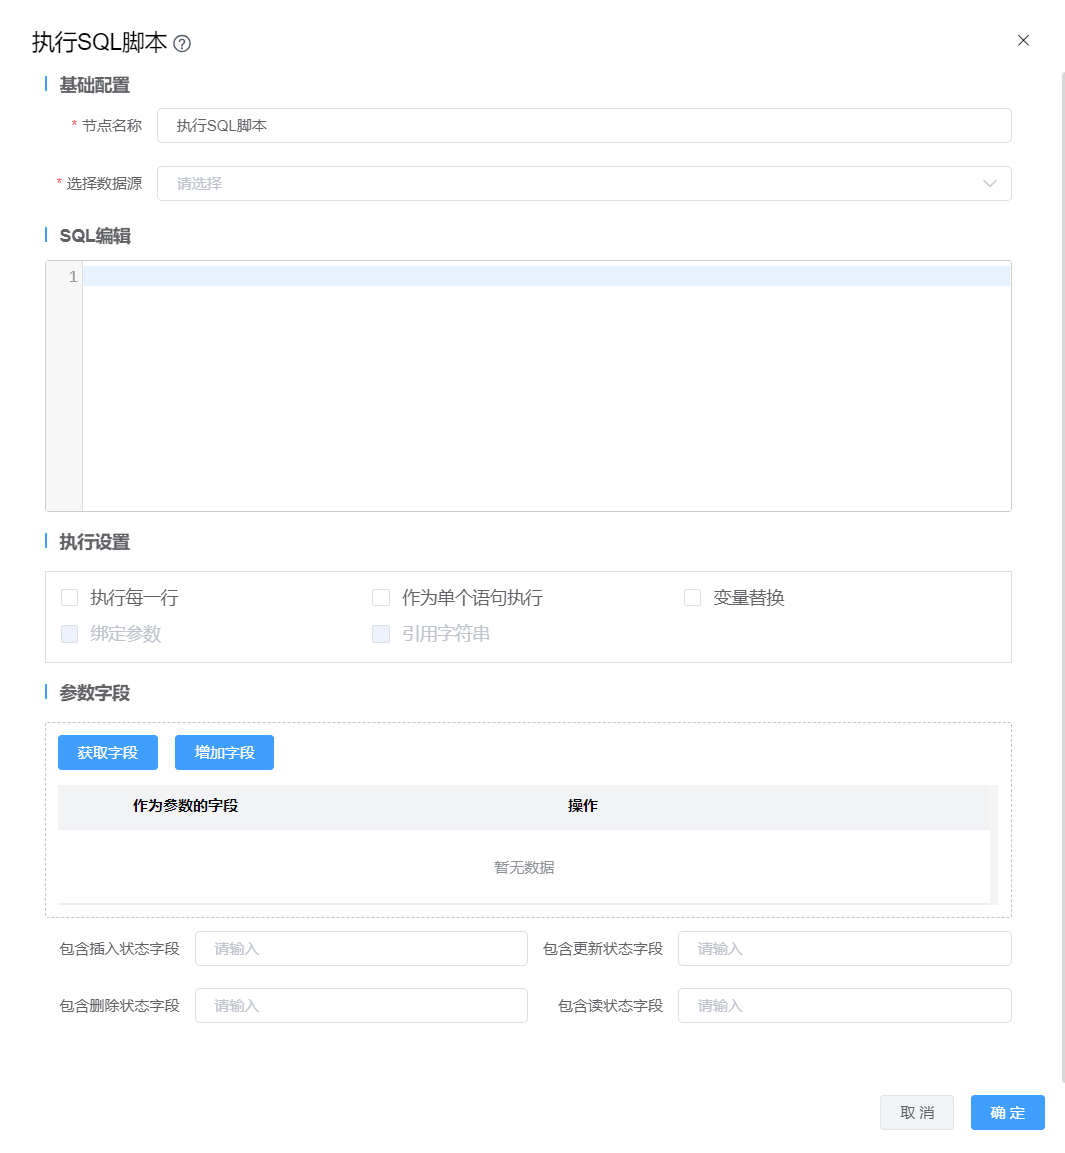Click the 增加字段 button
Image resolution: width=1065 pixels, height=1153 pixels.
click(x=224, y=753)
